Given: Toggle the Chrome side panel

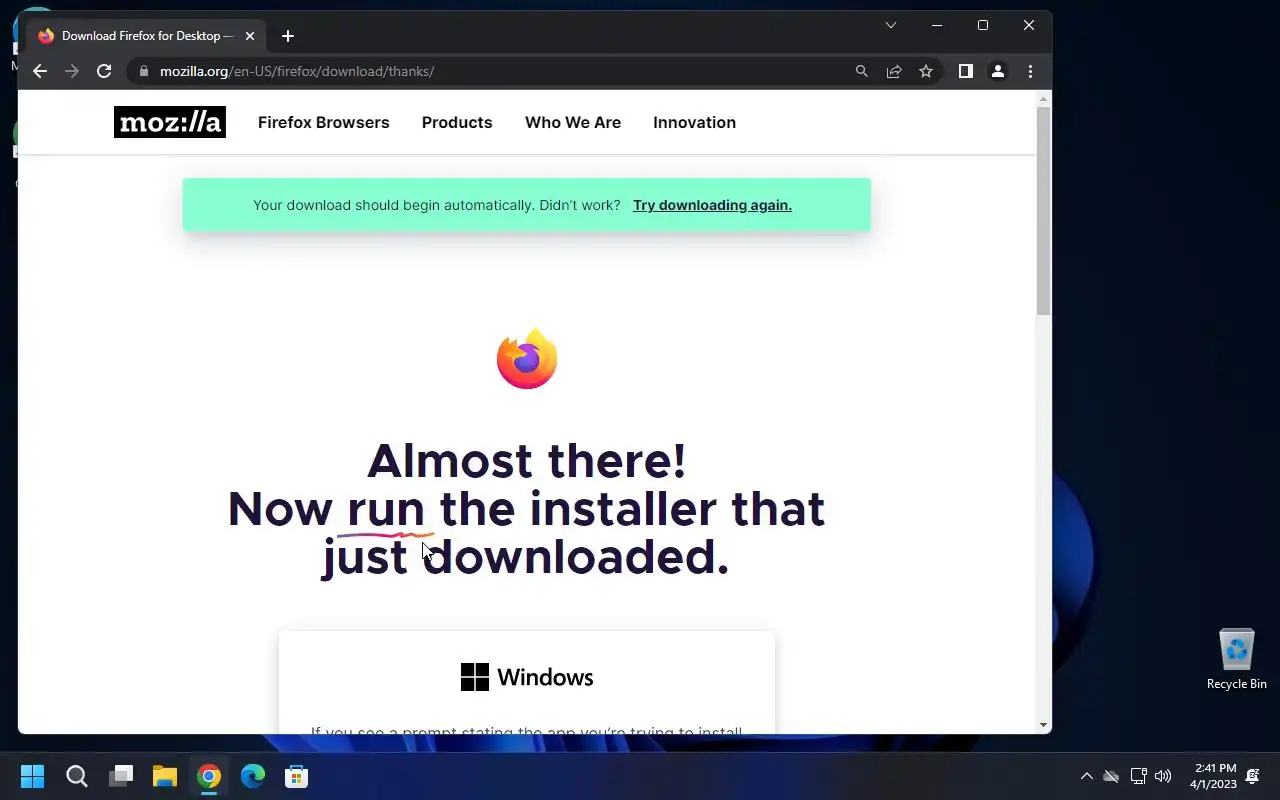Looking at the screenshot, I should (966, 71).
